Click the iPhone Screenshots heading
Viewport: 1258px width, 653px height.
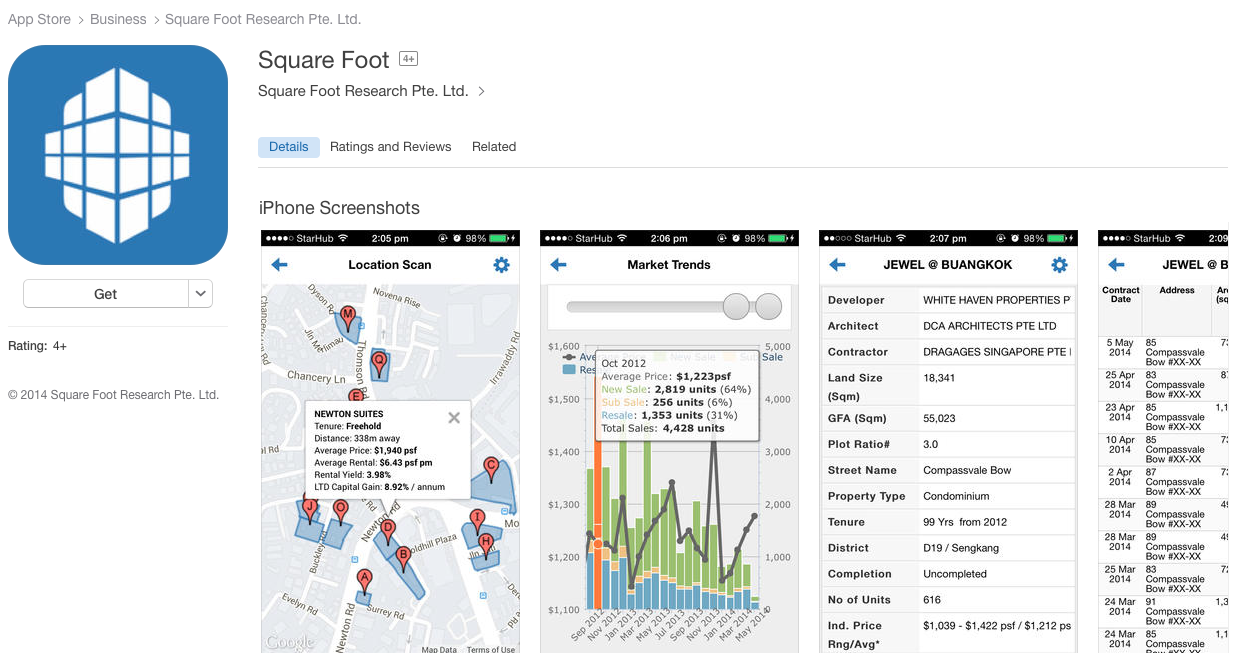click(339, 208)
